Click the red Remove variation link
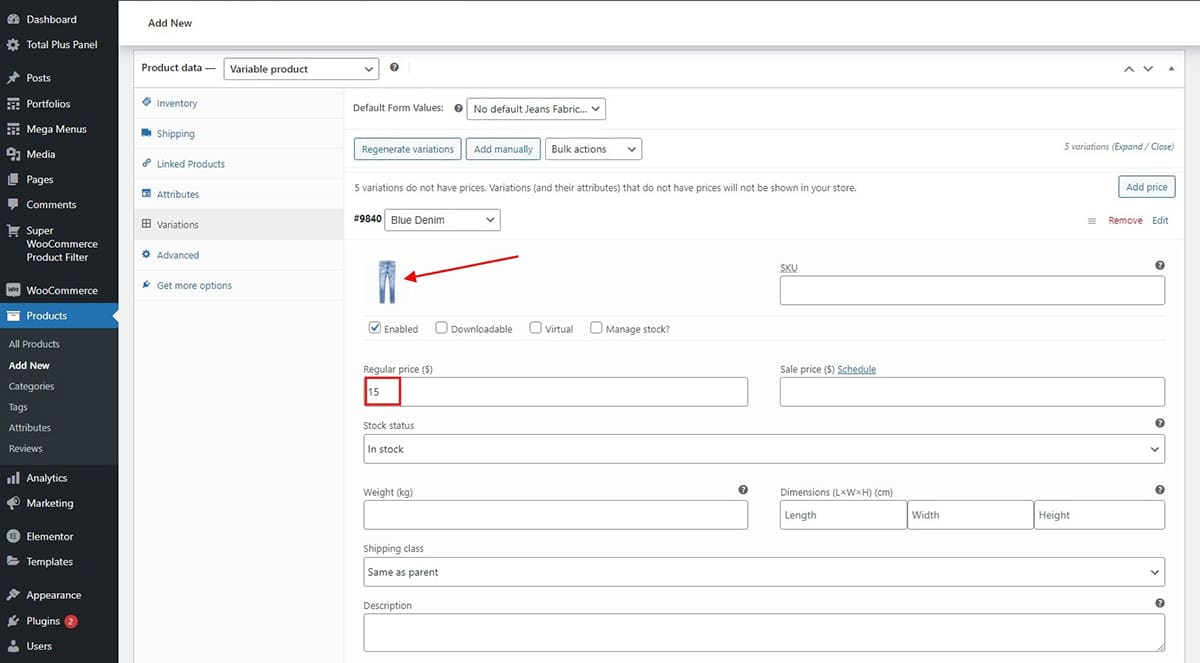 1125,221
